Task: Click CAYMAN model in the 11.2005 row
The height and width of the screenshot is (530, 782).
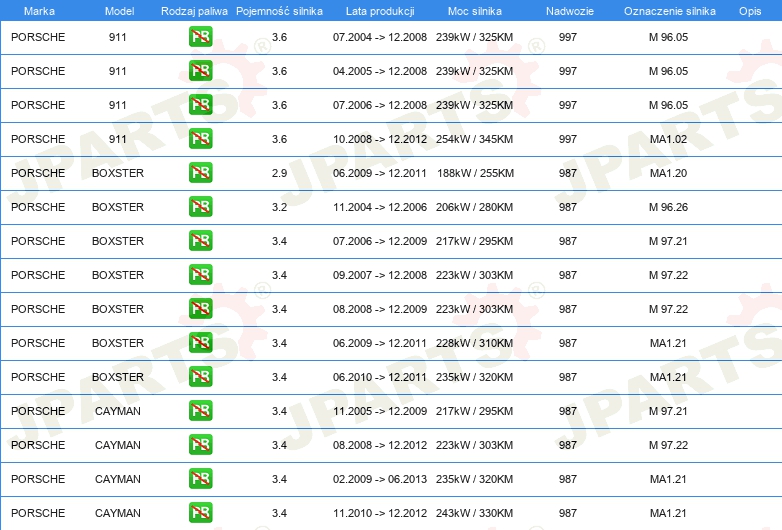Action: [118, 411]
